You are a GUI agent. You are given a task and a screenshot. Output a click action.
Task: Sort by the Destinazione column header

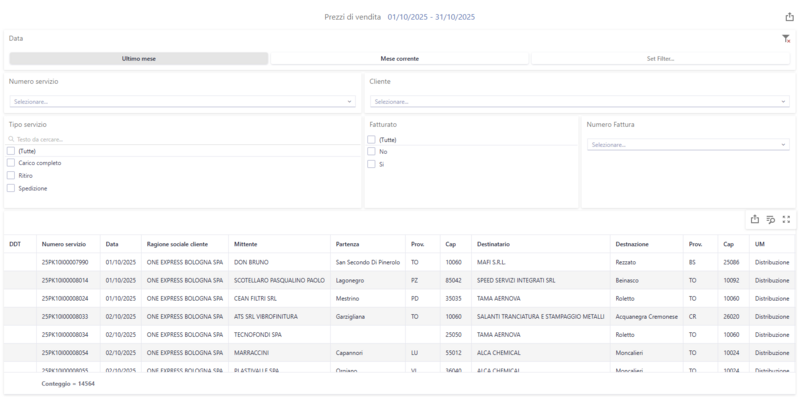click(646, 244)
